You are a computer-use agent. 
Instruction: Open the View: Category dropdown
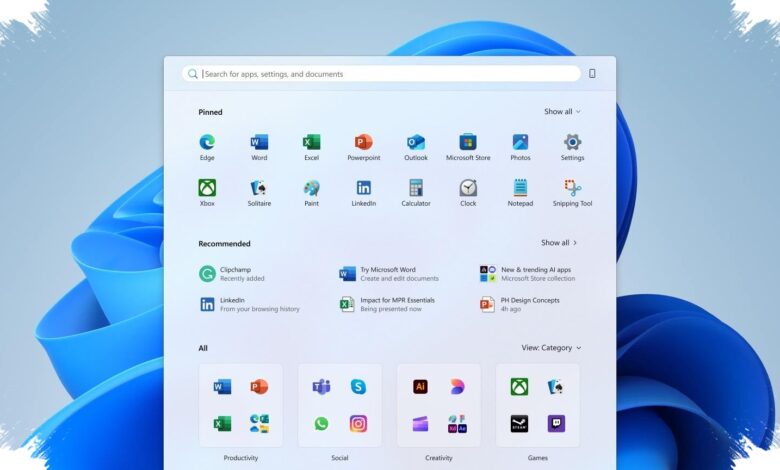551,348
